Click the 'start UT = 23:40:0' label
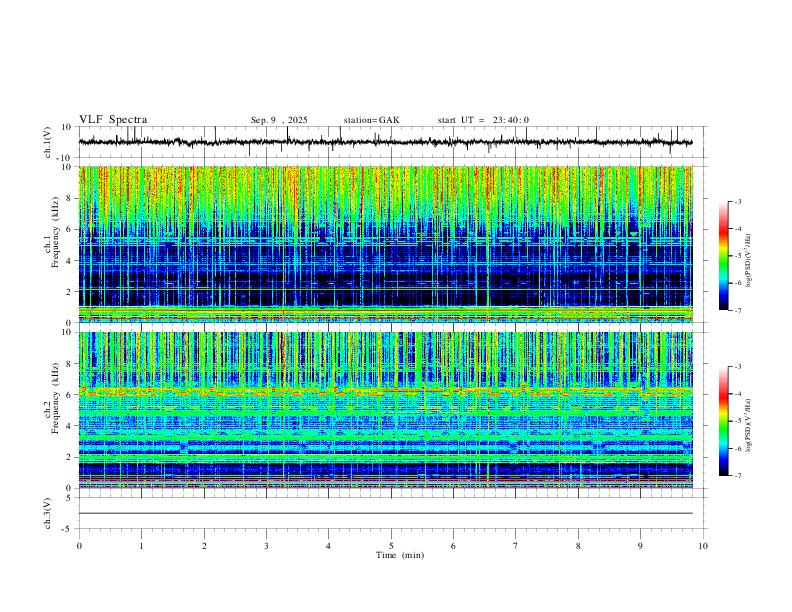The image size is (792, 612). (483, 120)
